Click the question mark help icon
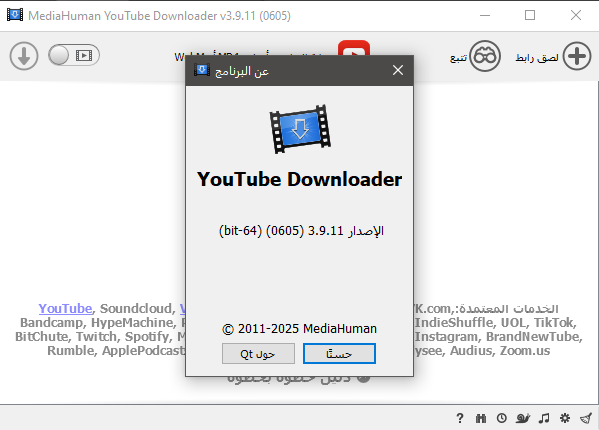Image resolution: width=599 pixels, height=430 pixels. coord(460,418)
